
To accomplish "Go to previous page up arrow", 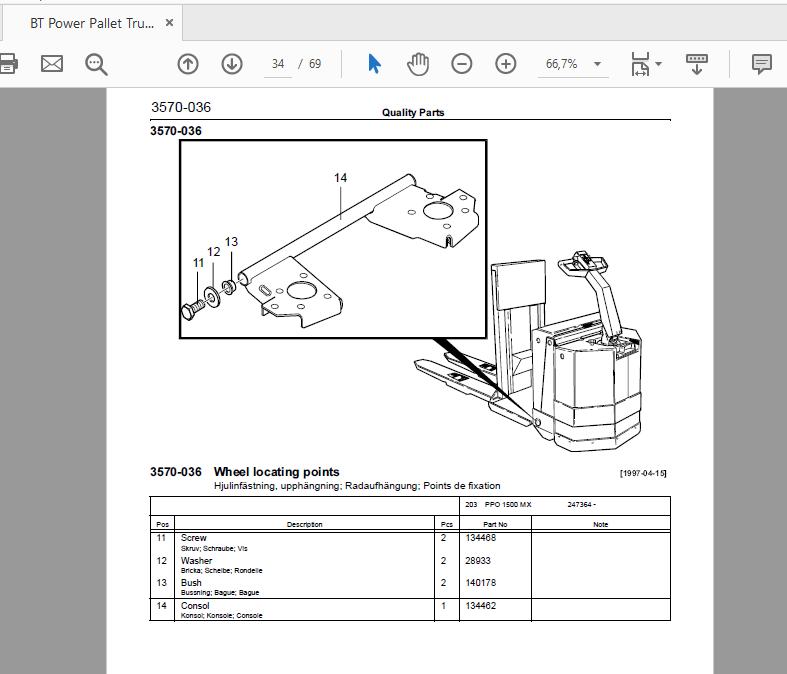I will pos(188,64).
